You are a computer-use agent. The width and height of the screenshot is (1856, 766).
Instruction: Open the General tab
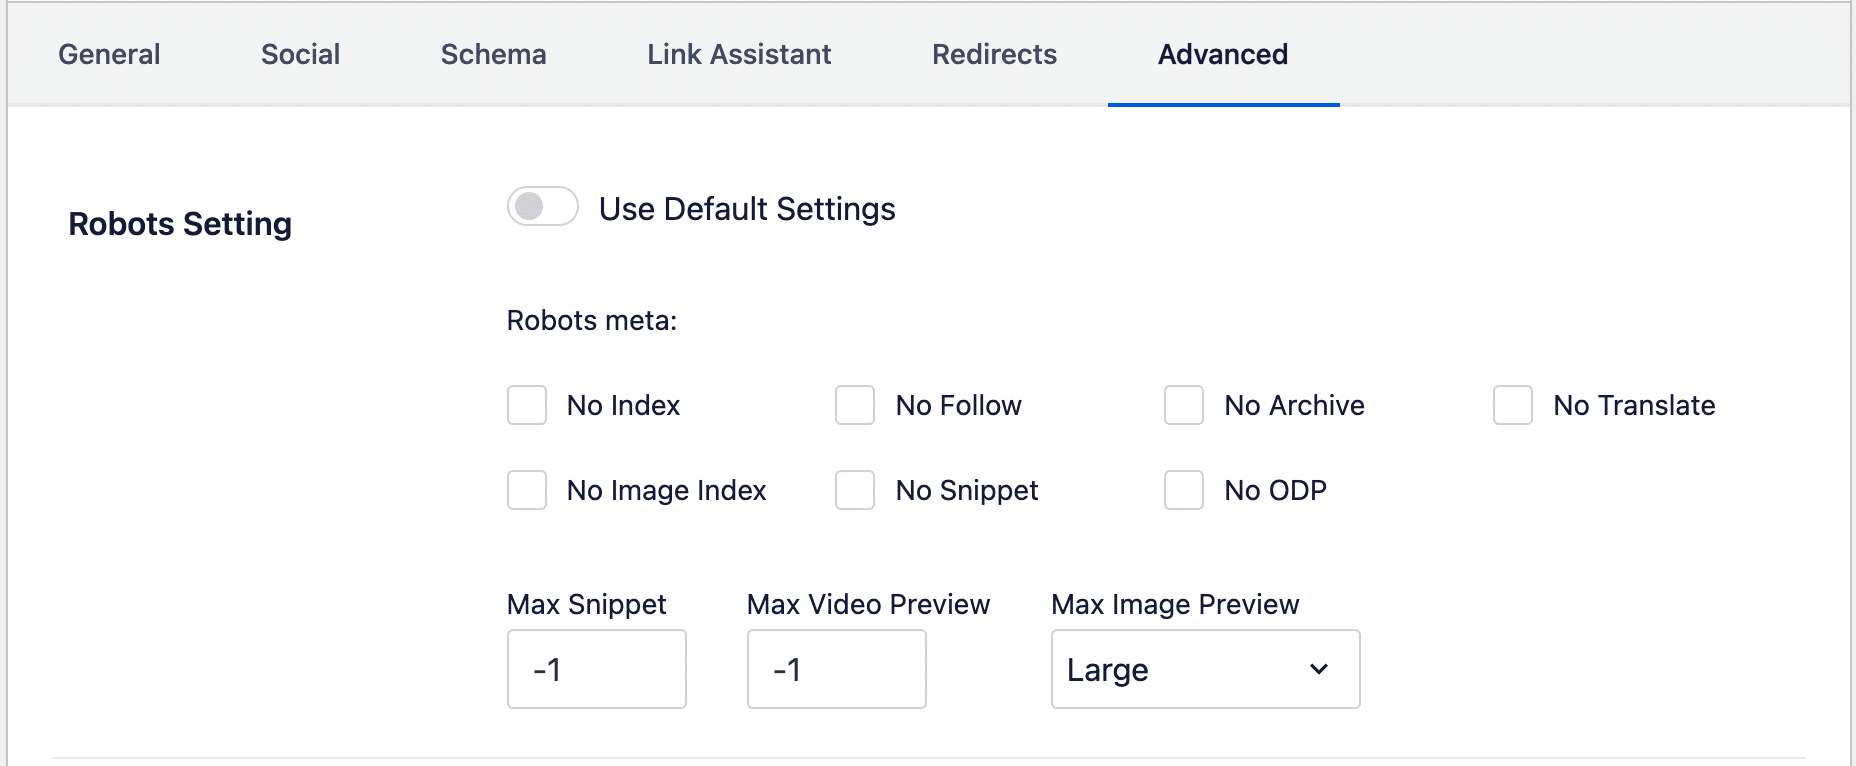point(109,54)
